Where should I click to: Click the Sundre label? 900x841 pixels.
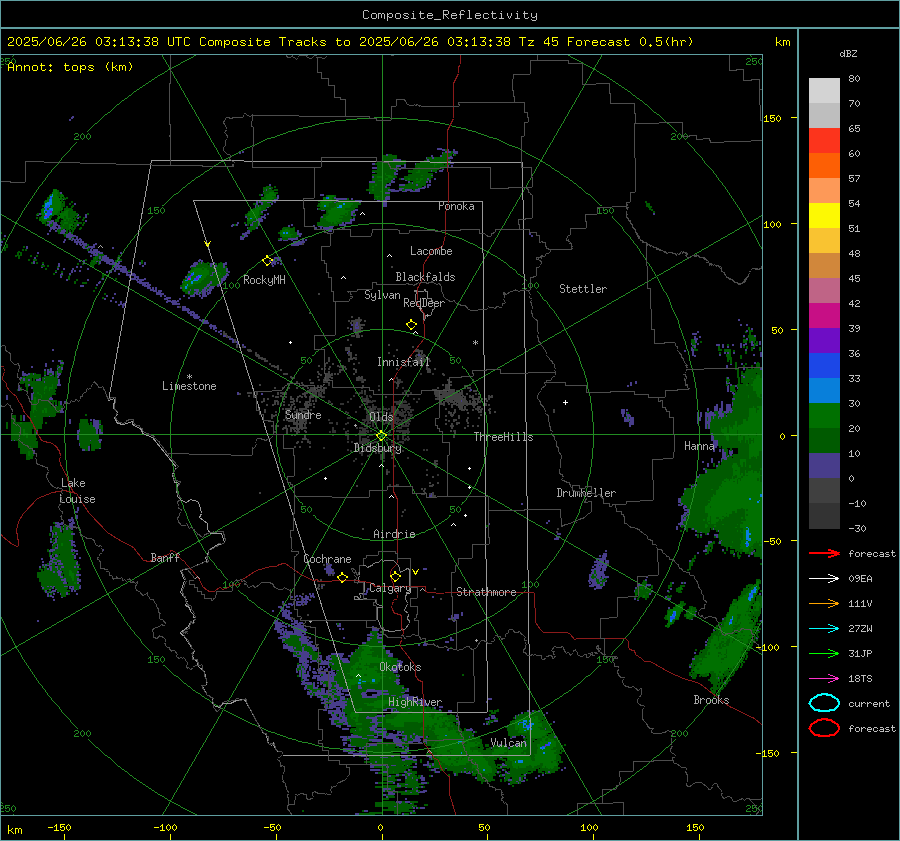(x=303, y=414)
